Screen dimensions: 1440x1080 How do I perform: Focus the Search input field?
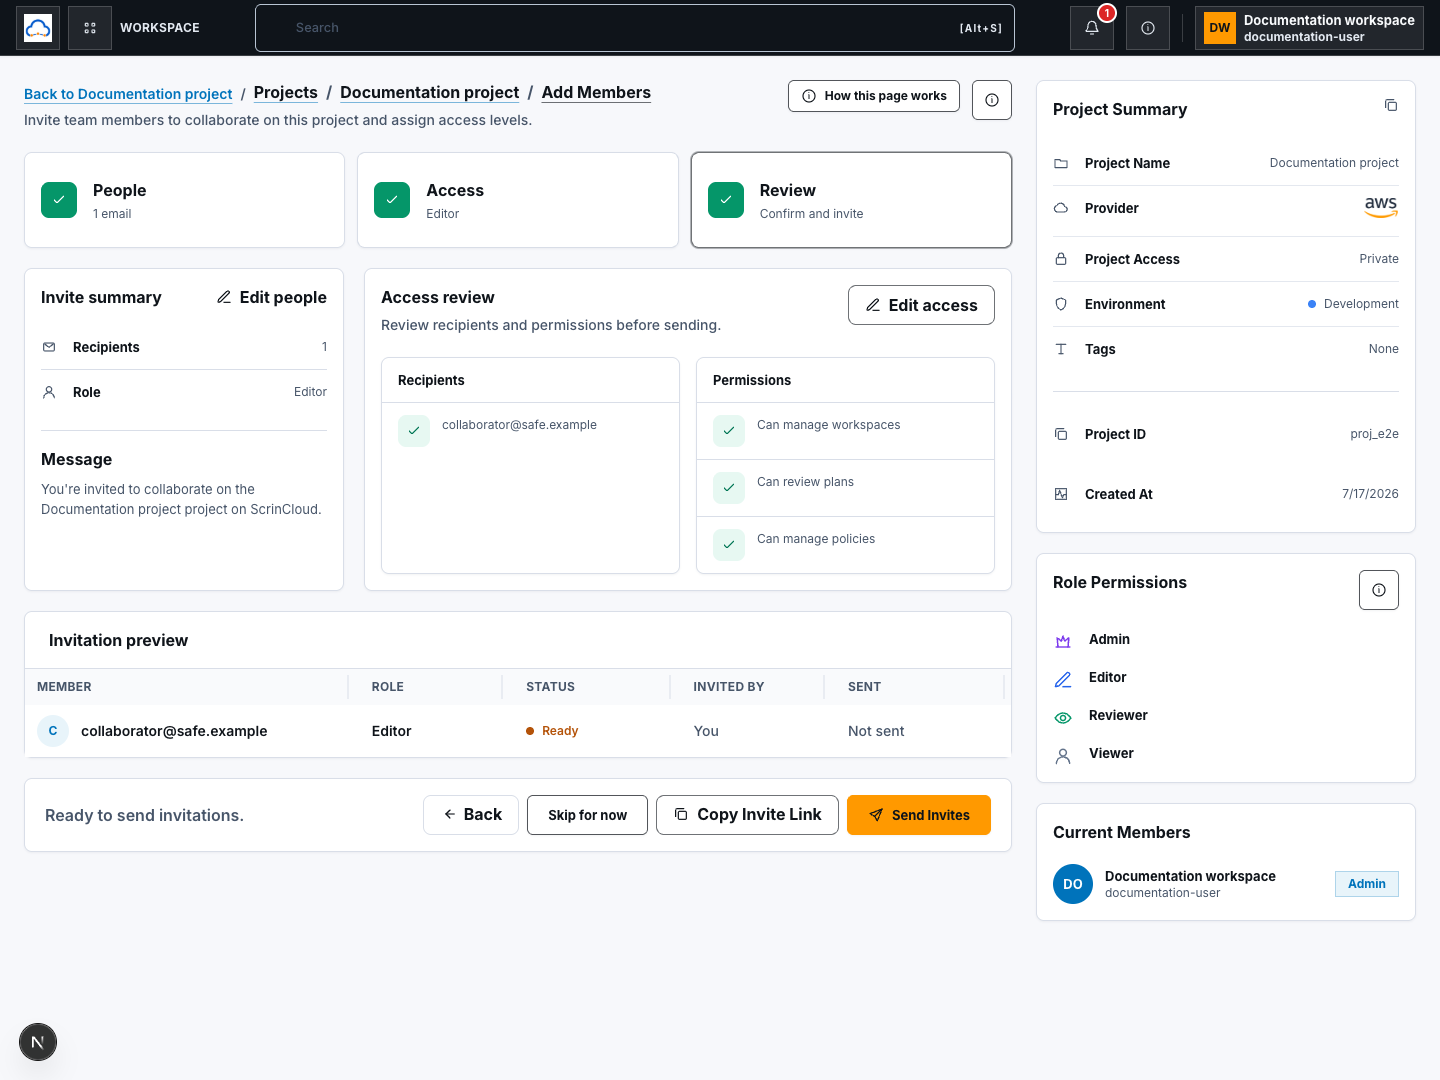pyautogui.click(x=635, y=28)
